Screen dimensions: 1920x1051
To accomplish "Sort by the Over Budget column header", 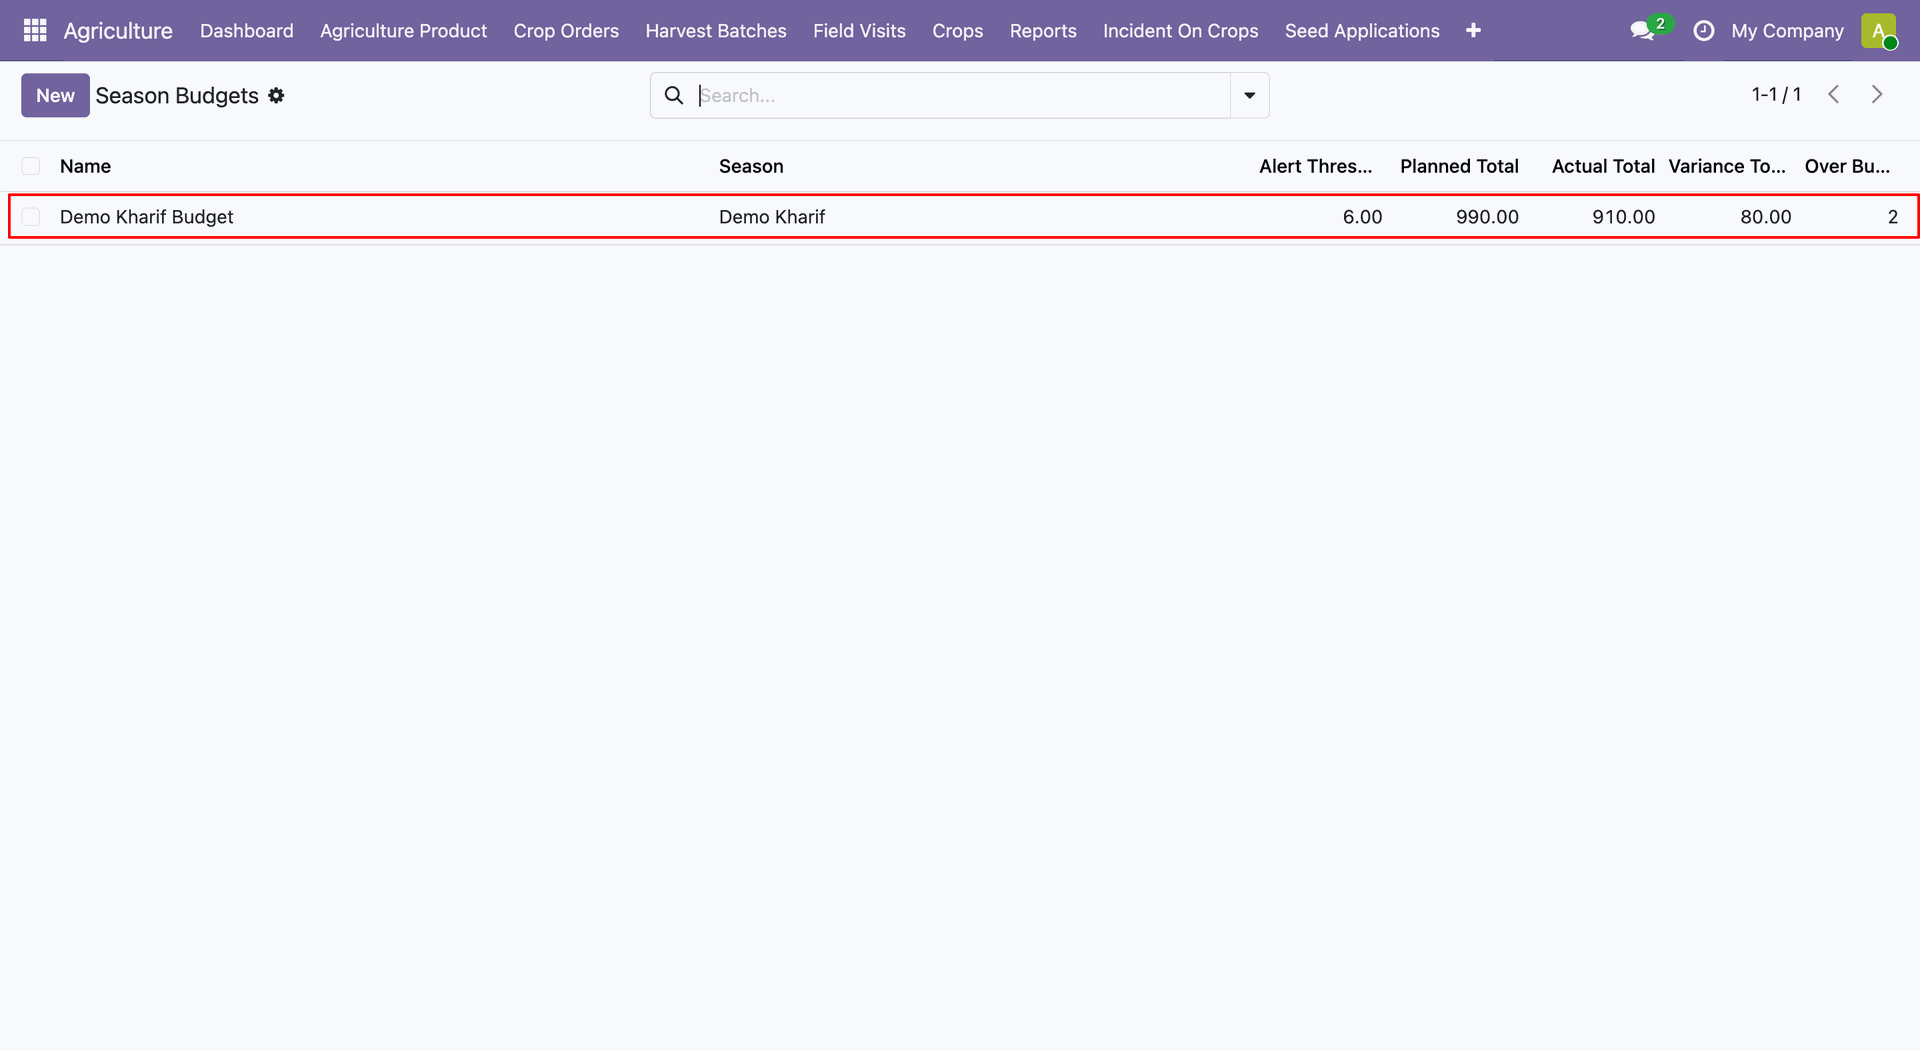I will [1847, 166].
